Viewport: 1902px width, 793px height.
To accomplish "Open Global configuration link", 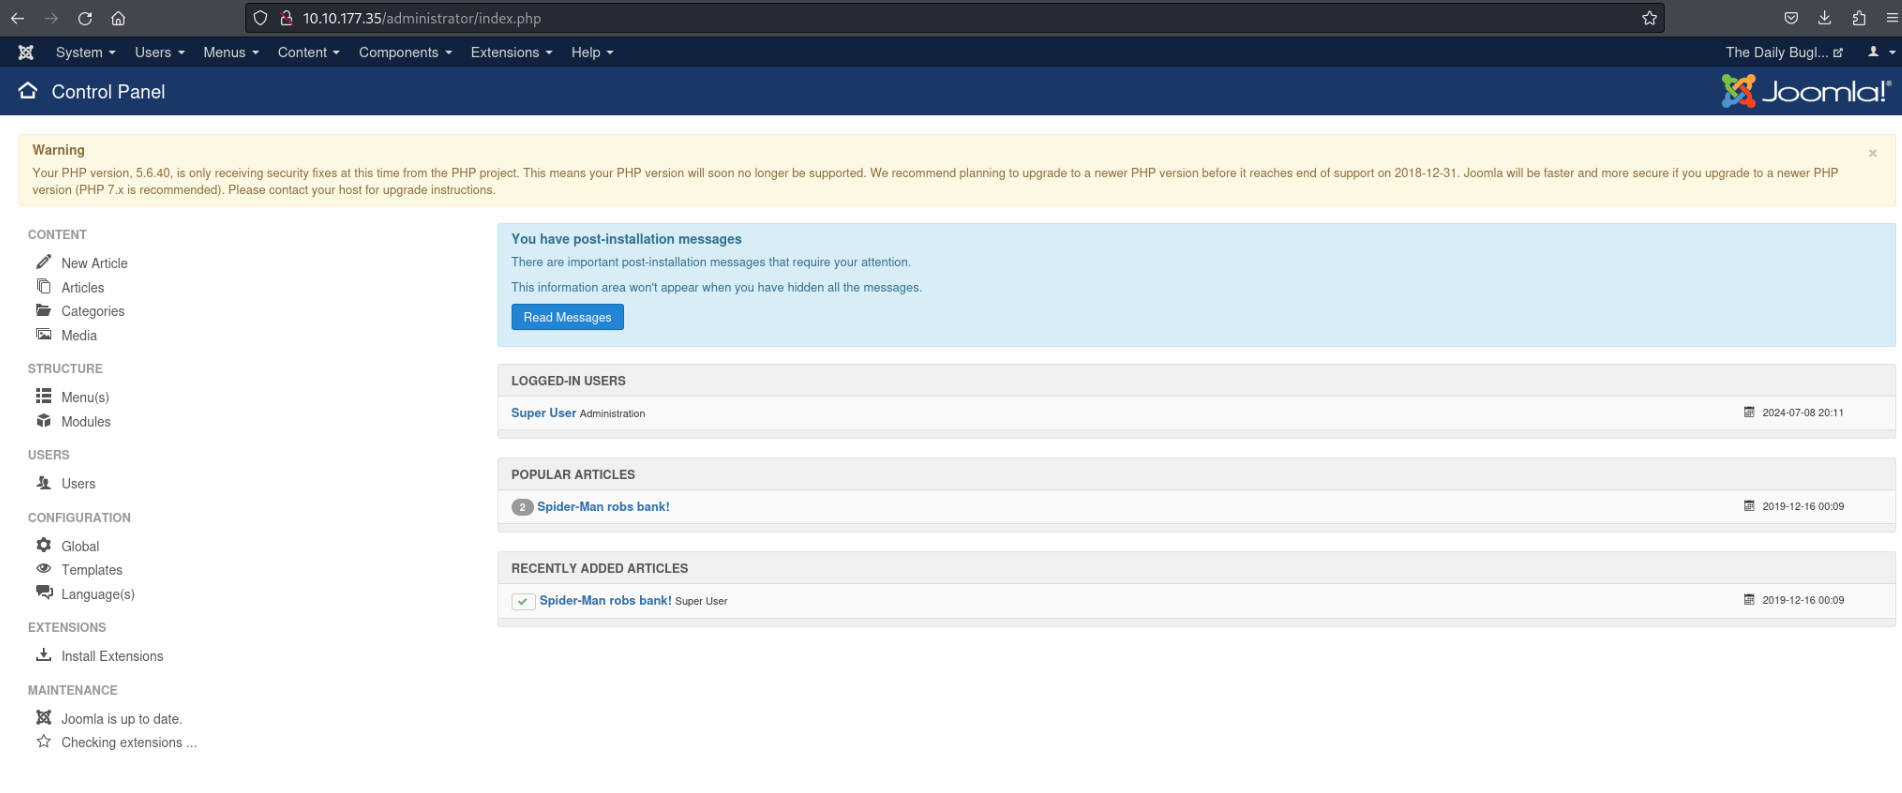I will point(80,546).
